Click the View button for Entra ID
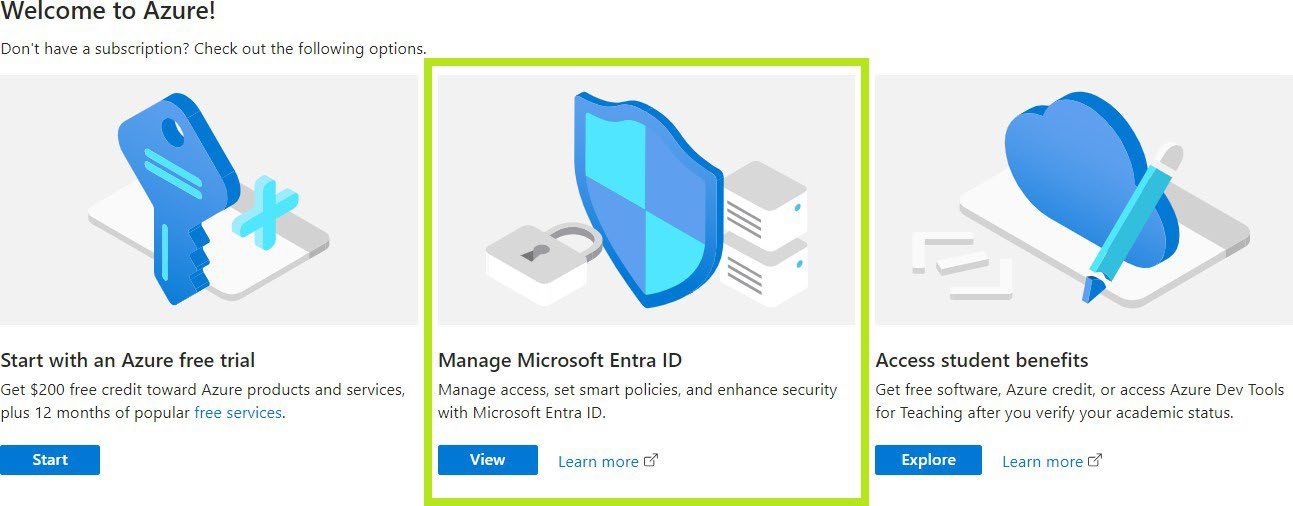 [x=488, y=460]
